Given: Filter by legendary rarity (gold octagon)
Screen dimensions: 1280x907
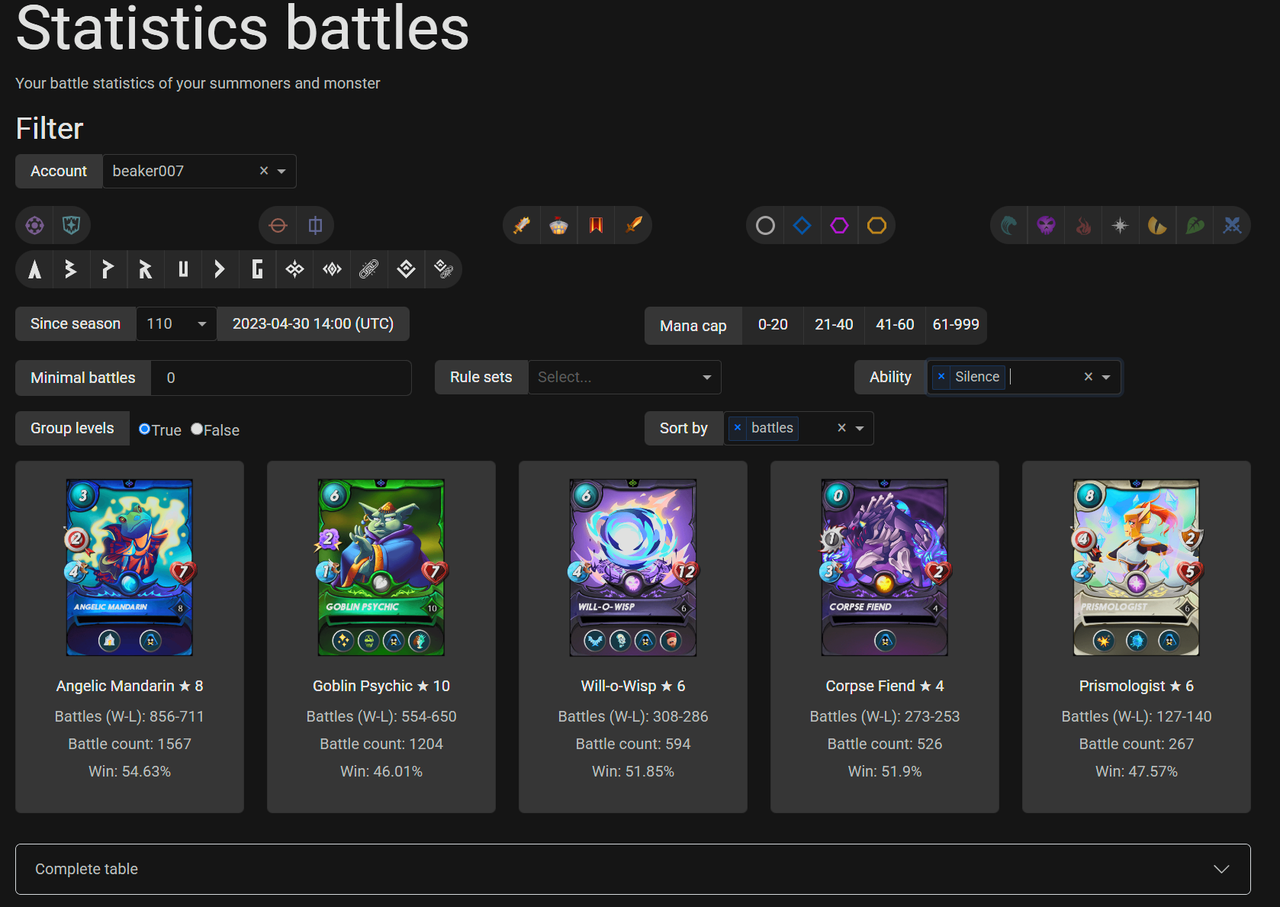Looking at the screenshot, I should (877, 226).
